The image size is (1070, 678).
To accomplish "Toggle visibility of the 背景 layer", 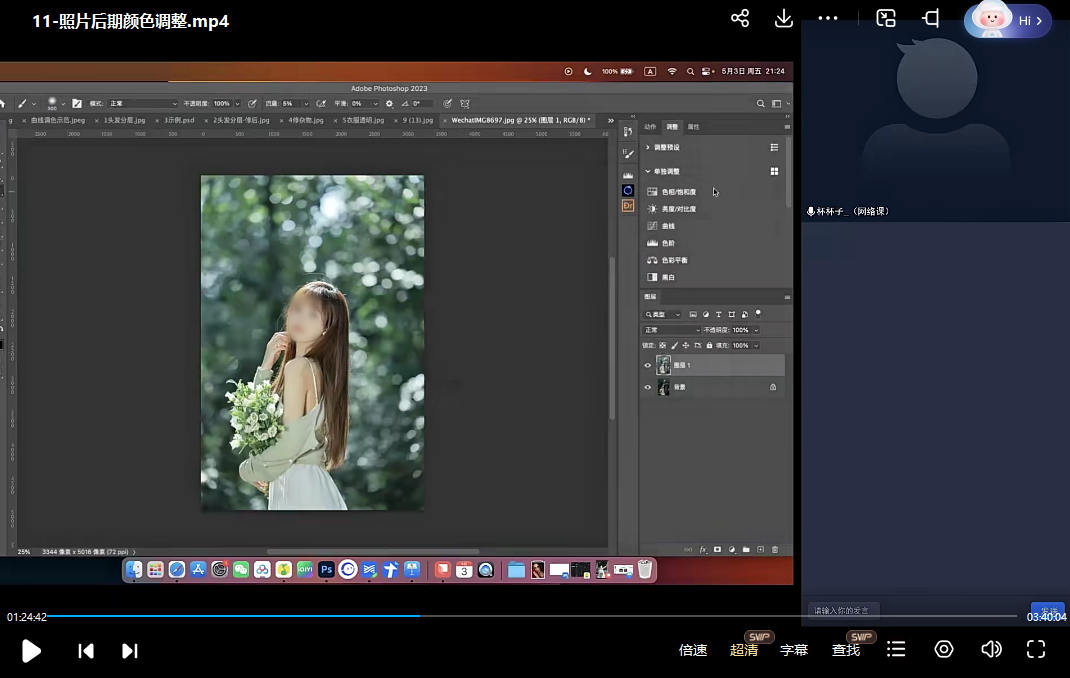I will (648, 387).
